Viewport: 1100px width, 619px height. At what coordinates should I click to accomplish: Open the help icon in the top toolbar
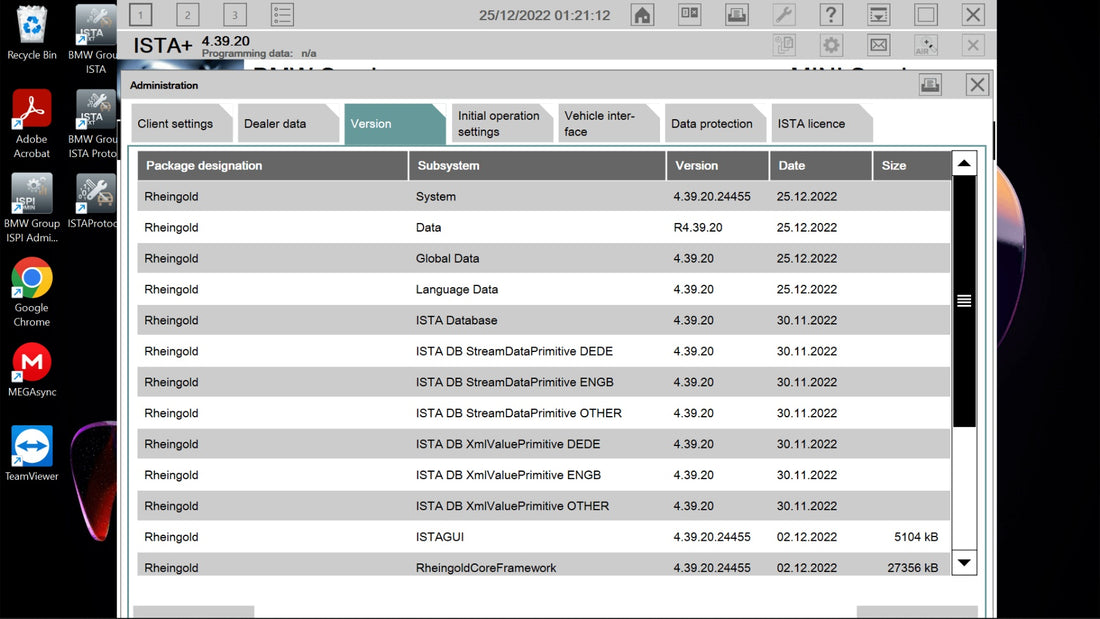click(x=831, y=14)
